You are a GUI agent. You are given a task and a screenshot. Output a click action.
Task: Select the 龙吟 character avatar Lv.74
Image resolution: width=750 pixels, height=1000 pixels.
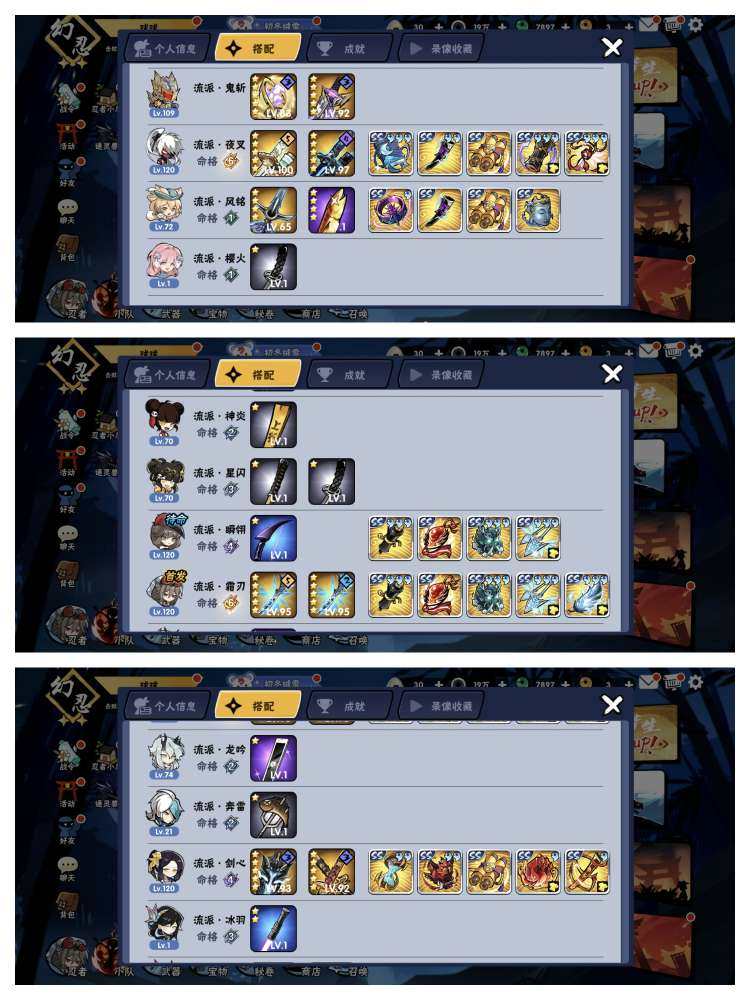[164, 757]
